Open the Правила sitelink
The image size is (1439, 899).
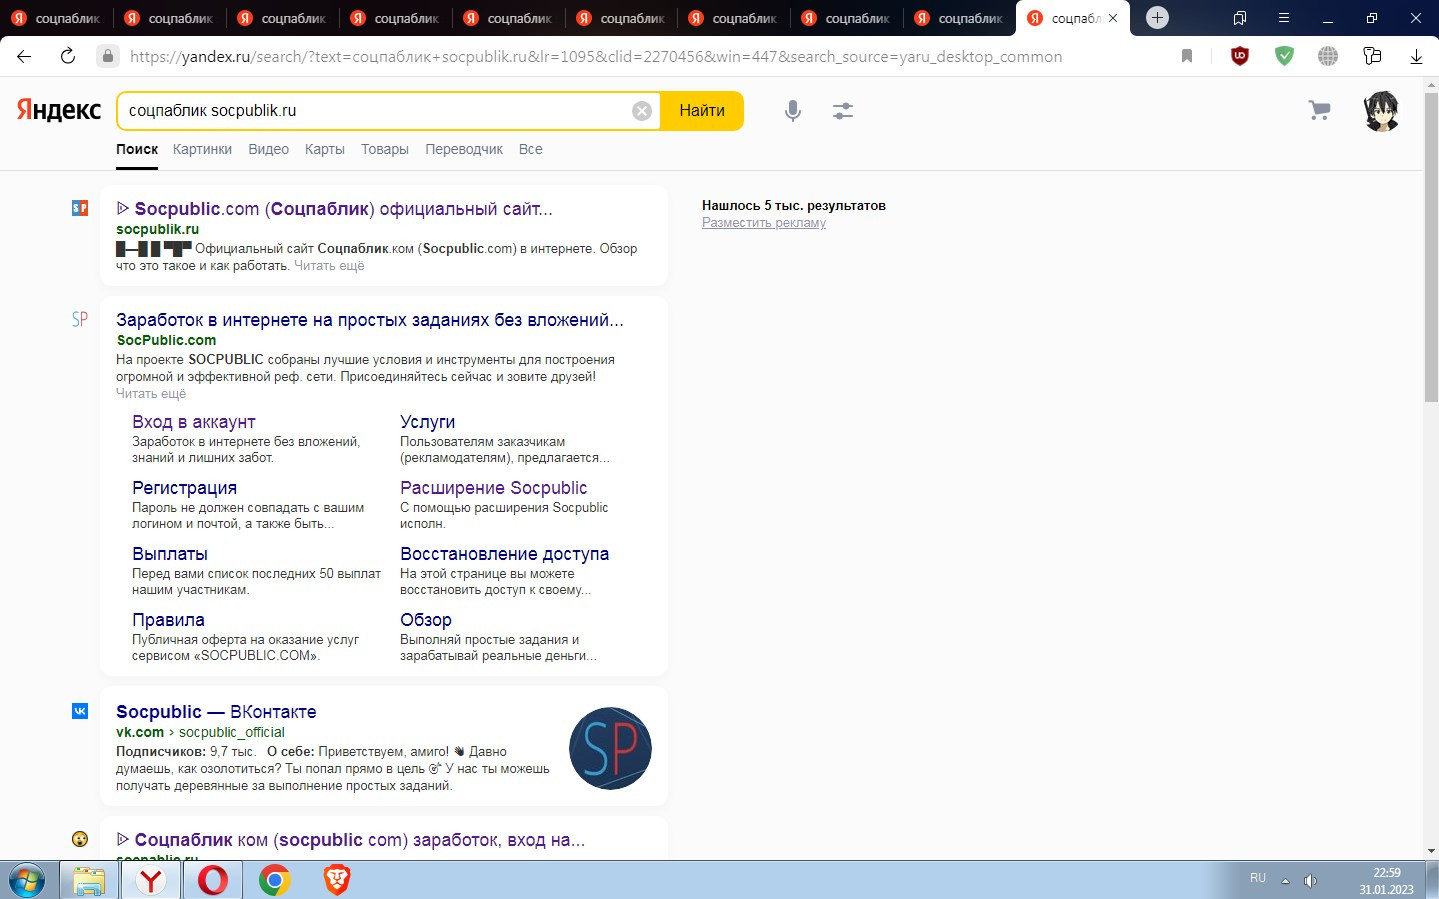coord(168,620)
